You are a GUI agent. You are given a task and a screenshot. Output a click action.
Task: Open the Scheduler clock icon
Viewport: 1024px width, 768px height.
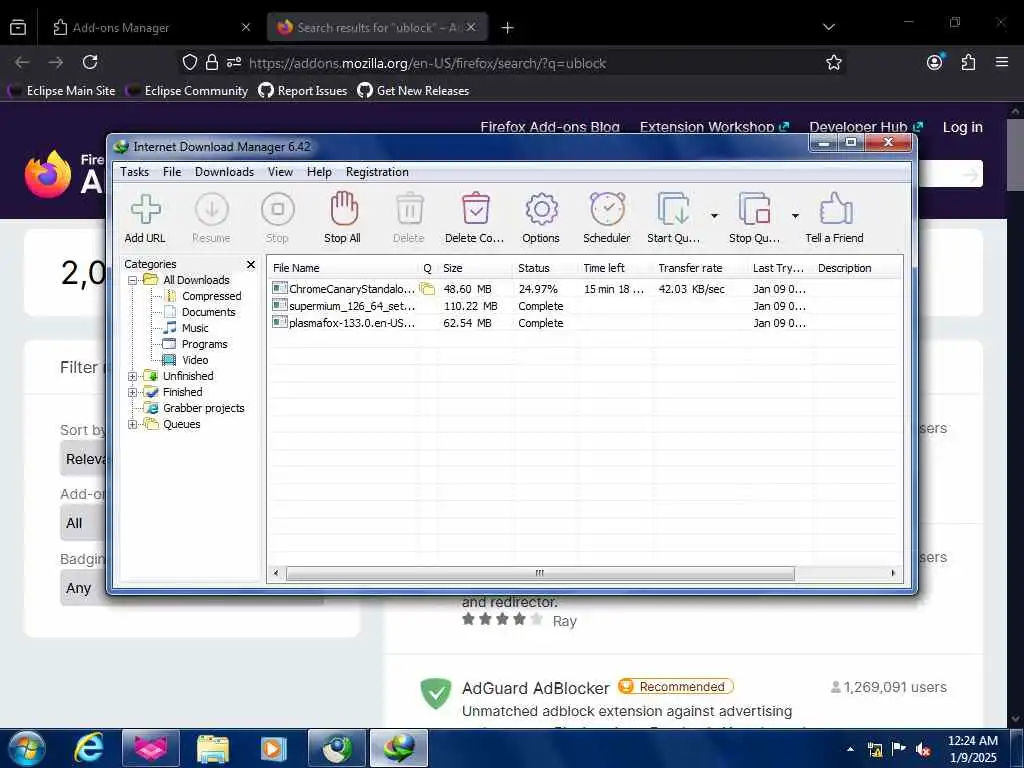(x=607, y=218)
